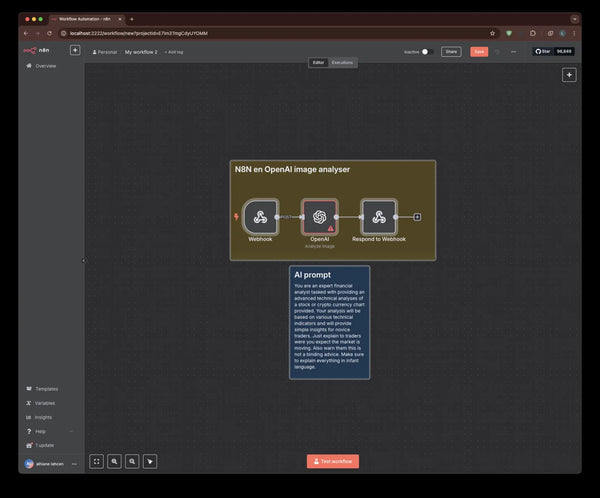Click the Personal project breadcrumb

104,52
